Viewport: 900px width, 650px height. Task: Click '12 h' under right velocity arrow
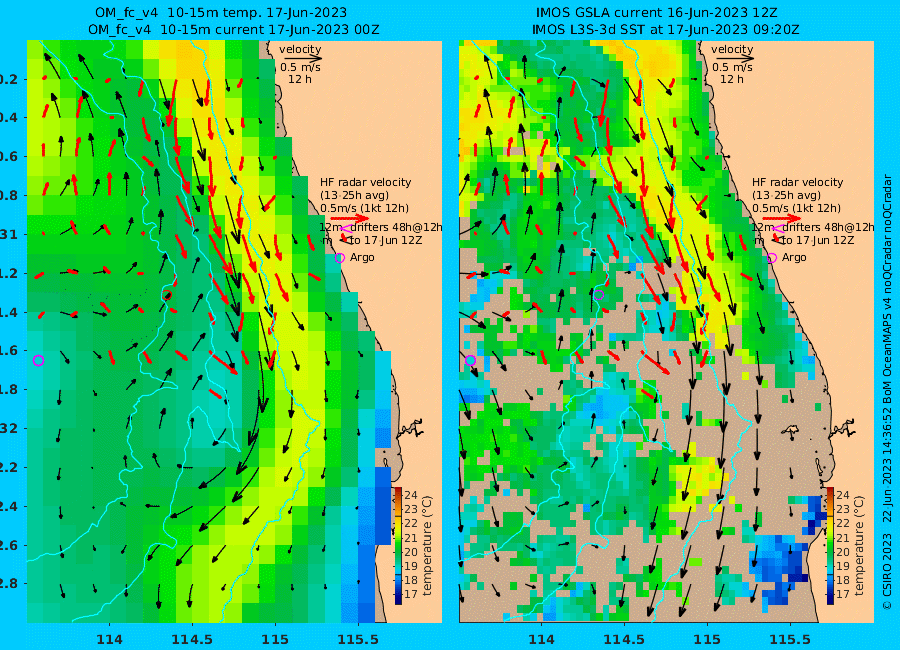coord(732,79)
